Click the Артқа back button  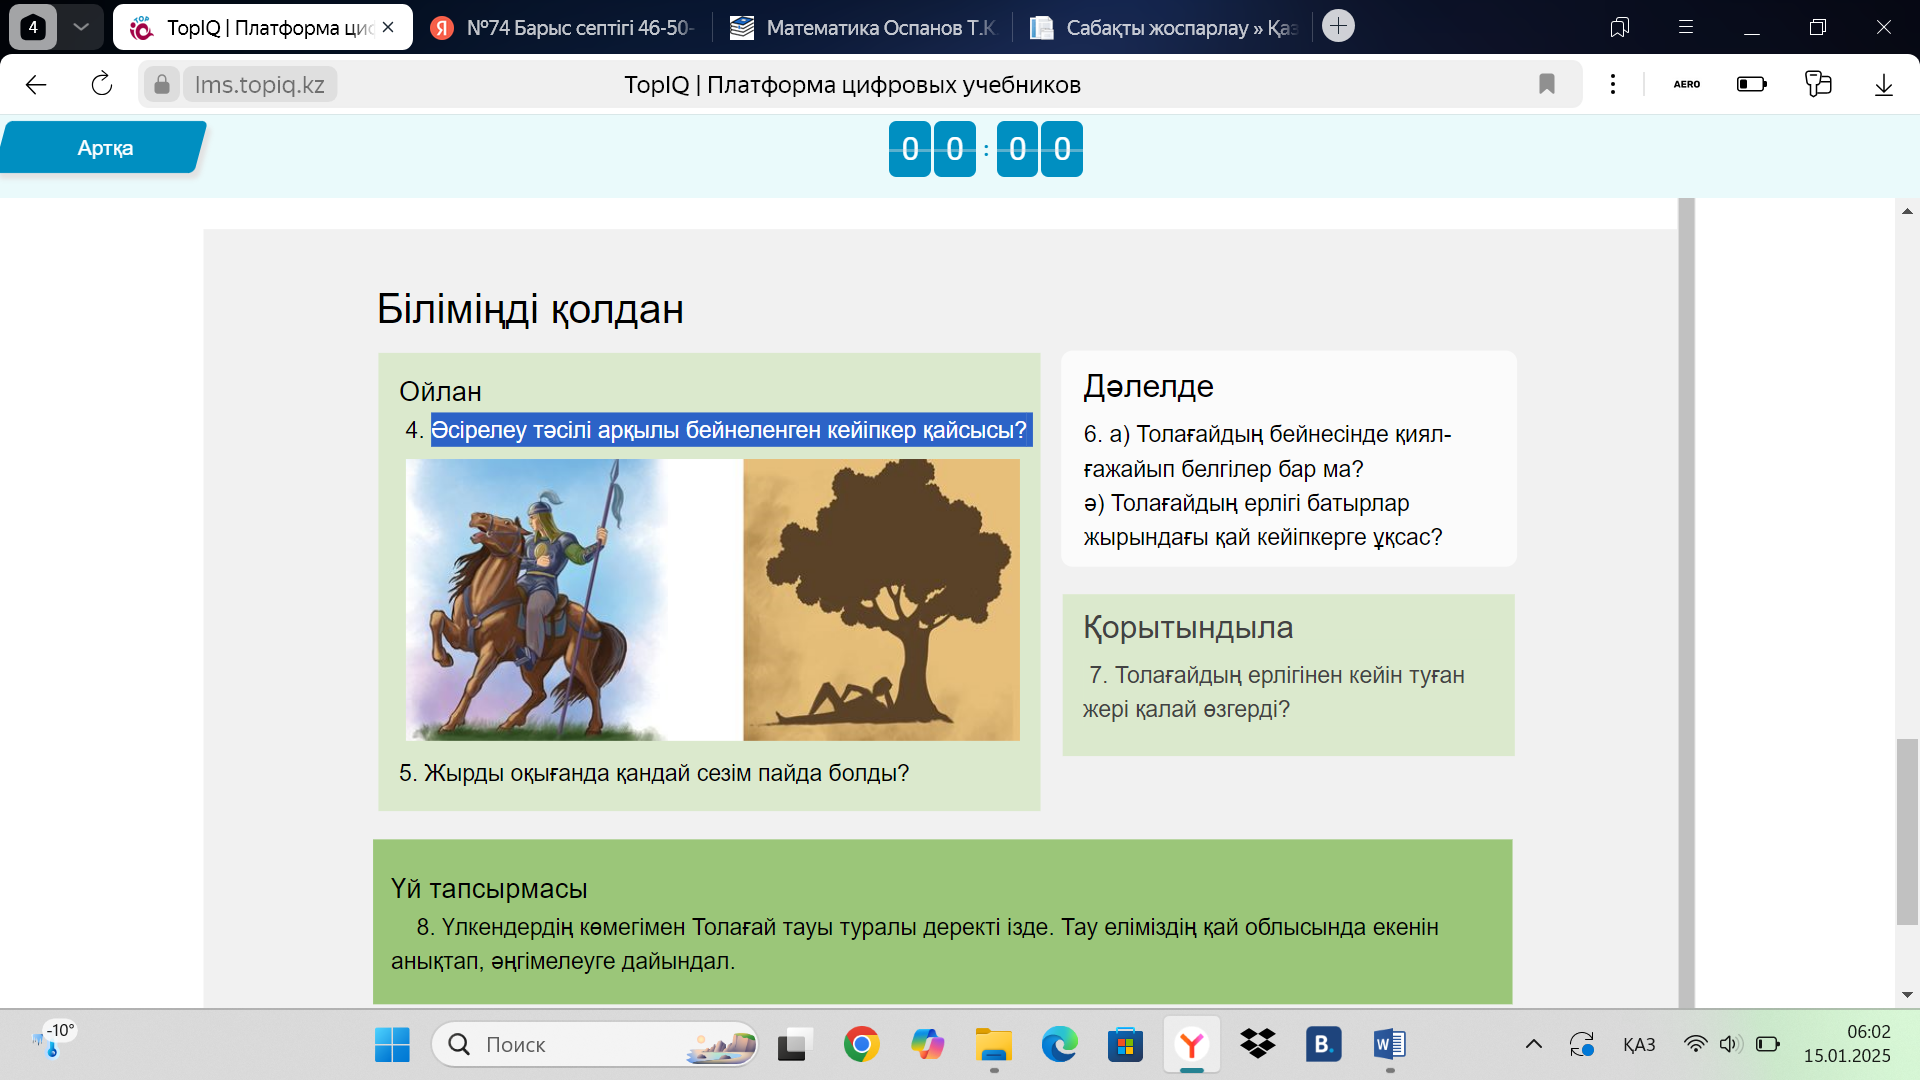104,148
